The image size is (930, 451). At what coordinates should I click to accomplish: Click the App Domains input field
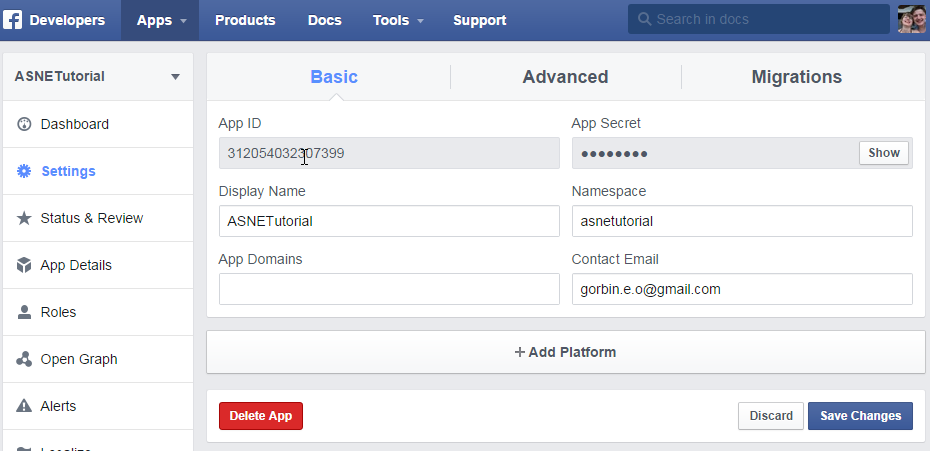click(389, 289)
